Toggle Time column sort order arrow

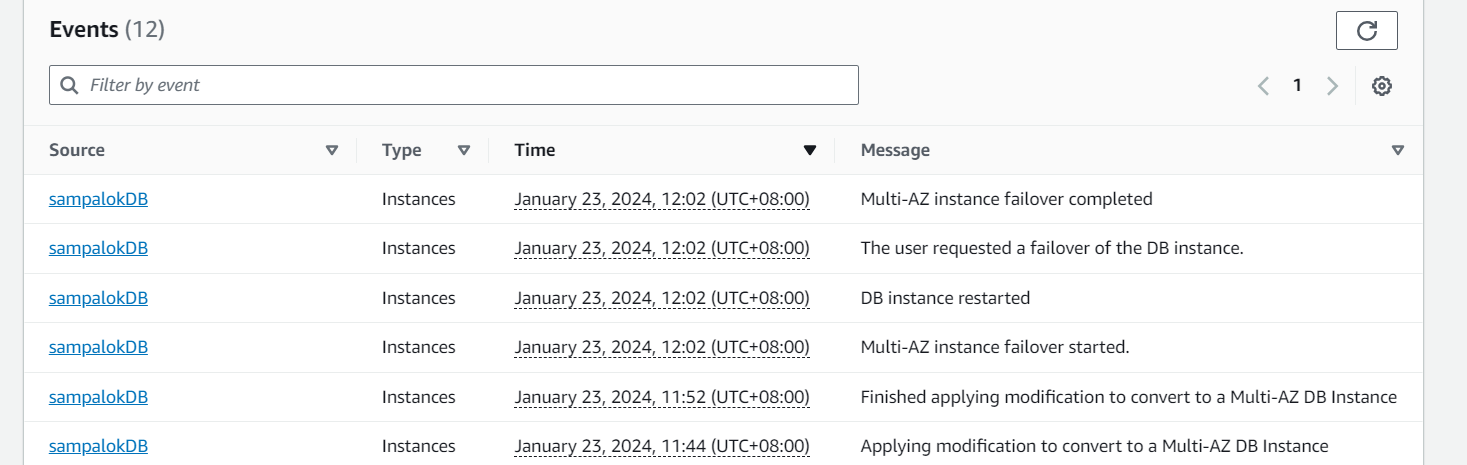click(x=810, y=151)
